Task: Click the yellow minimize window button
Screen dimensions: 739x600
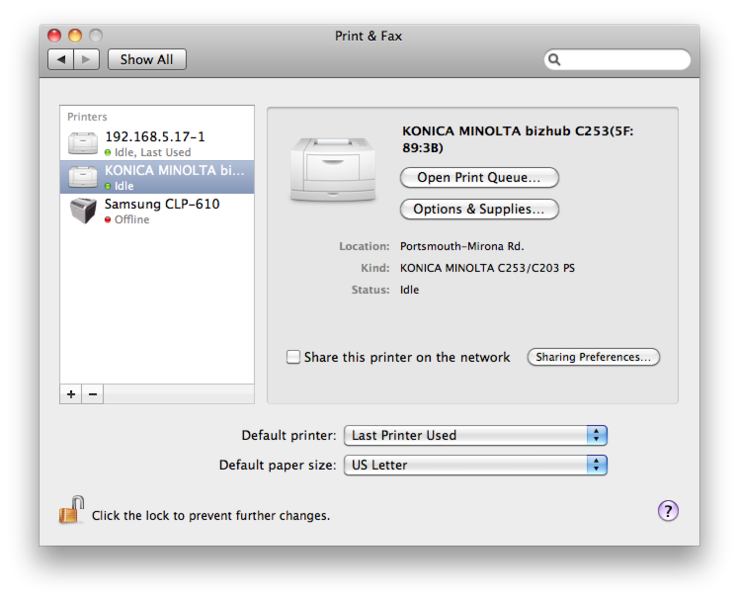Action: [75, 35]
